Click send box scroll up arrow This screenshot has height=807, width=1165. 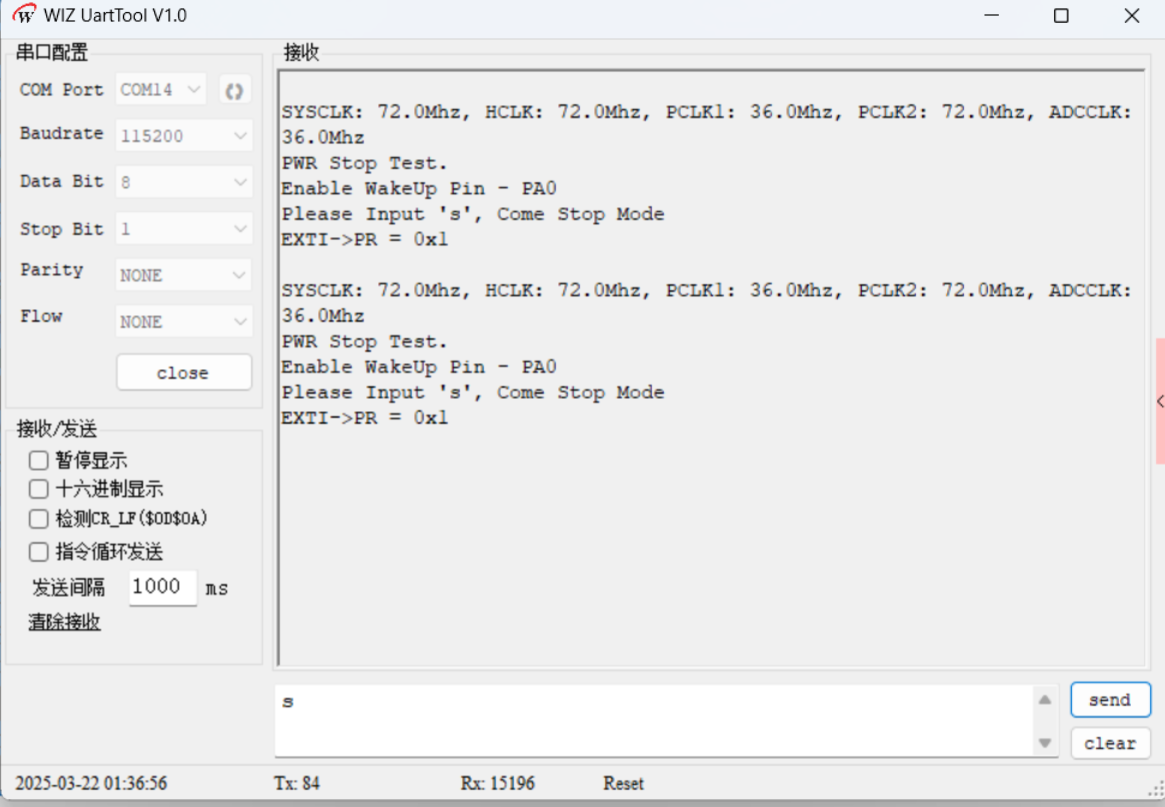pyautogui.click(x=1044, y=700)
